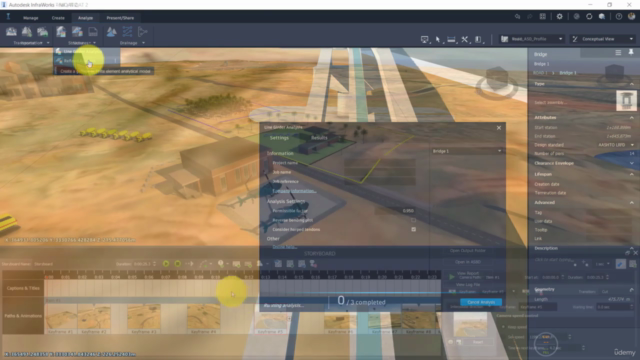Collapse the Advanced section

pyautogui.click(x=632, y=202)
